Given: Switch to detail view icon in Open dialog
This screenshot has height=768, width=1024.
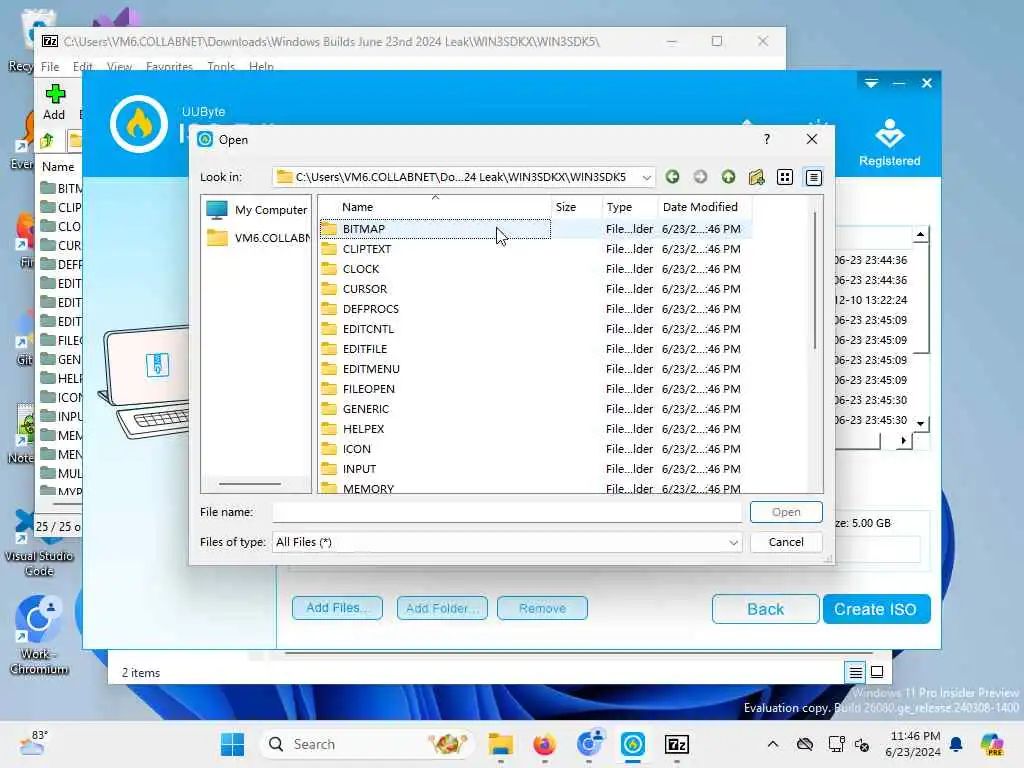Looking at the screenshot, I should point(813,177).
